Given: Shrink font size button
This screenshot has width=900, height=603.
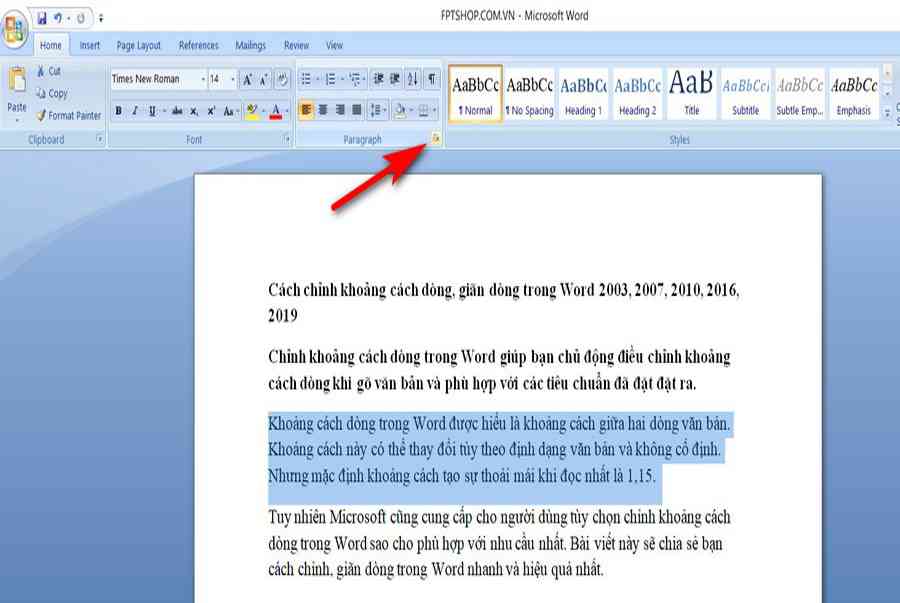Looking at the screenshot, I should (x=263, y=79).
